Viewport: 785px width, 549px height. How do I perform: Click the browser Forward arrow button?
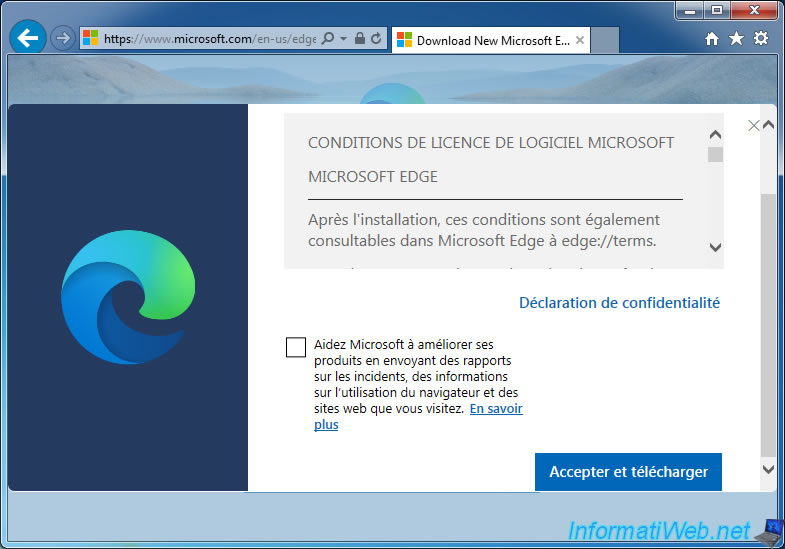(62, 39)
